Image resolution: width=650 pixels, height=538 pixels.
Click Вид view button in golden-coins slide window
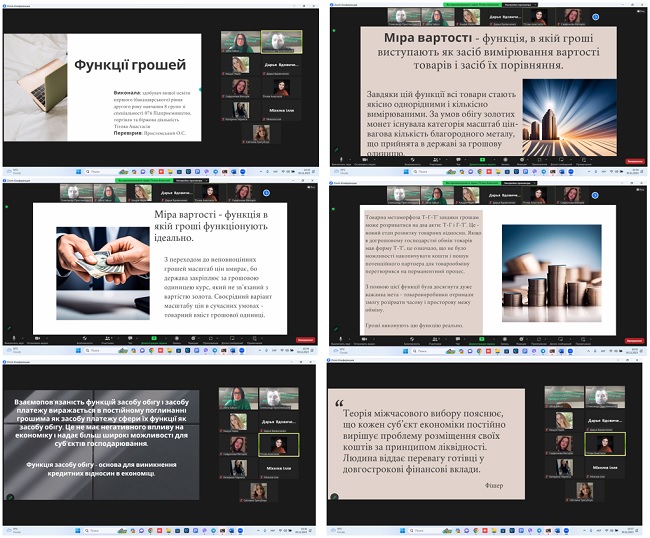(642, 11)
